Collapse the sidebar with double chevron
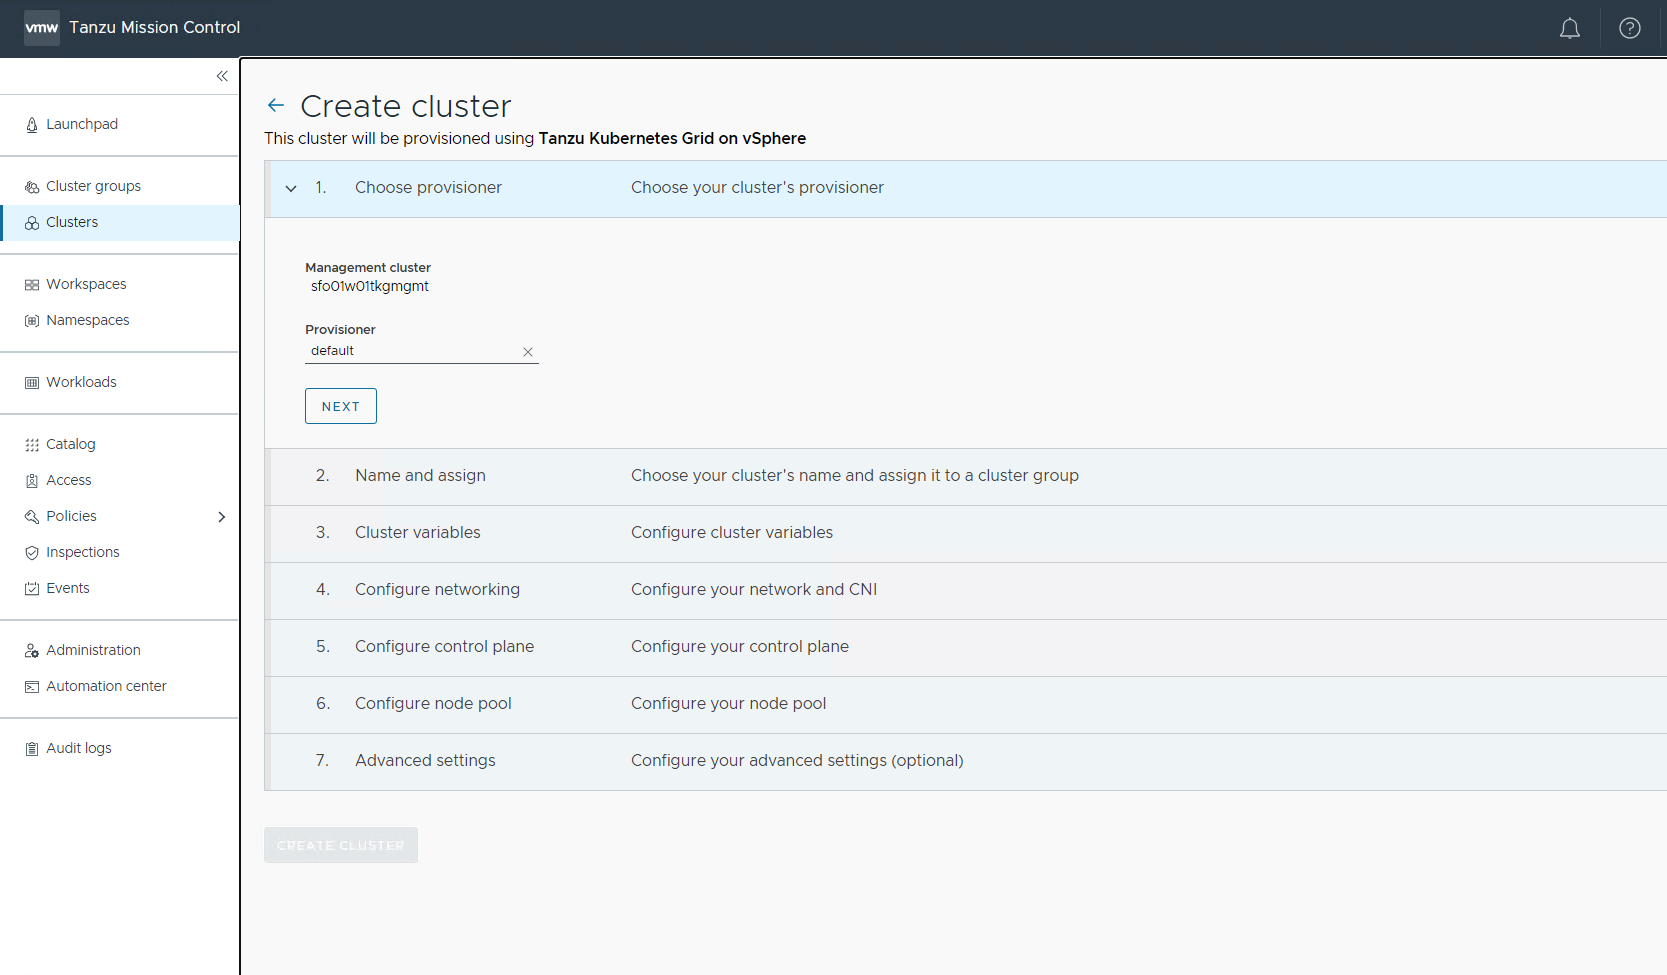The width and height of the screenshot is (1667, 975). pos(222,76)
